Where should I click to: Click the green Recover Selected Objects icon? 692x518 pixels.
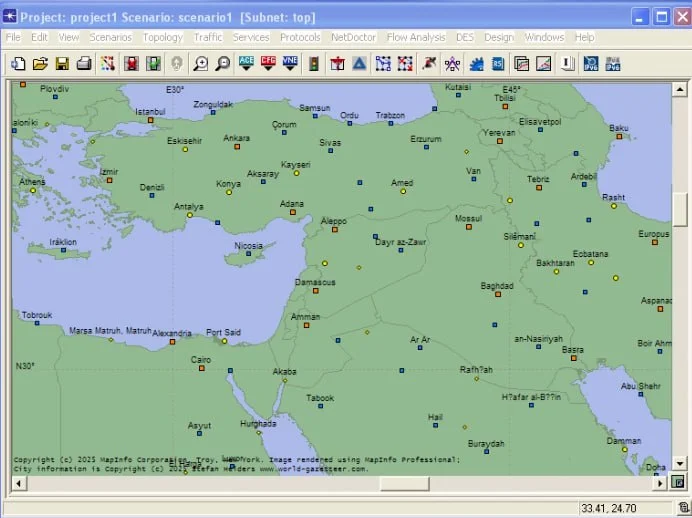(153, 64)
